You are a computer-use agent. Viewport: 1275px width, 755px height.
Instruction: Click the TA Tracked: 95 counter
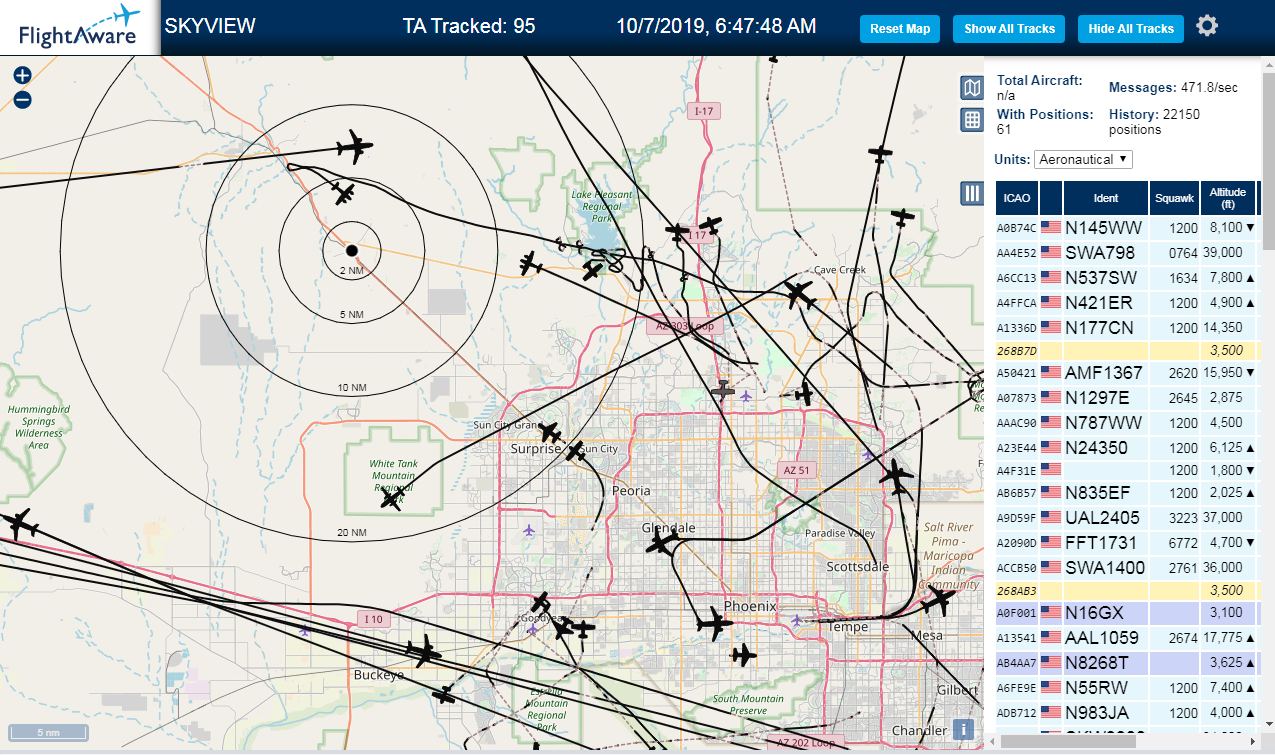(x=469, y=26)
